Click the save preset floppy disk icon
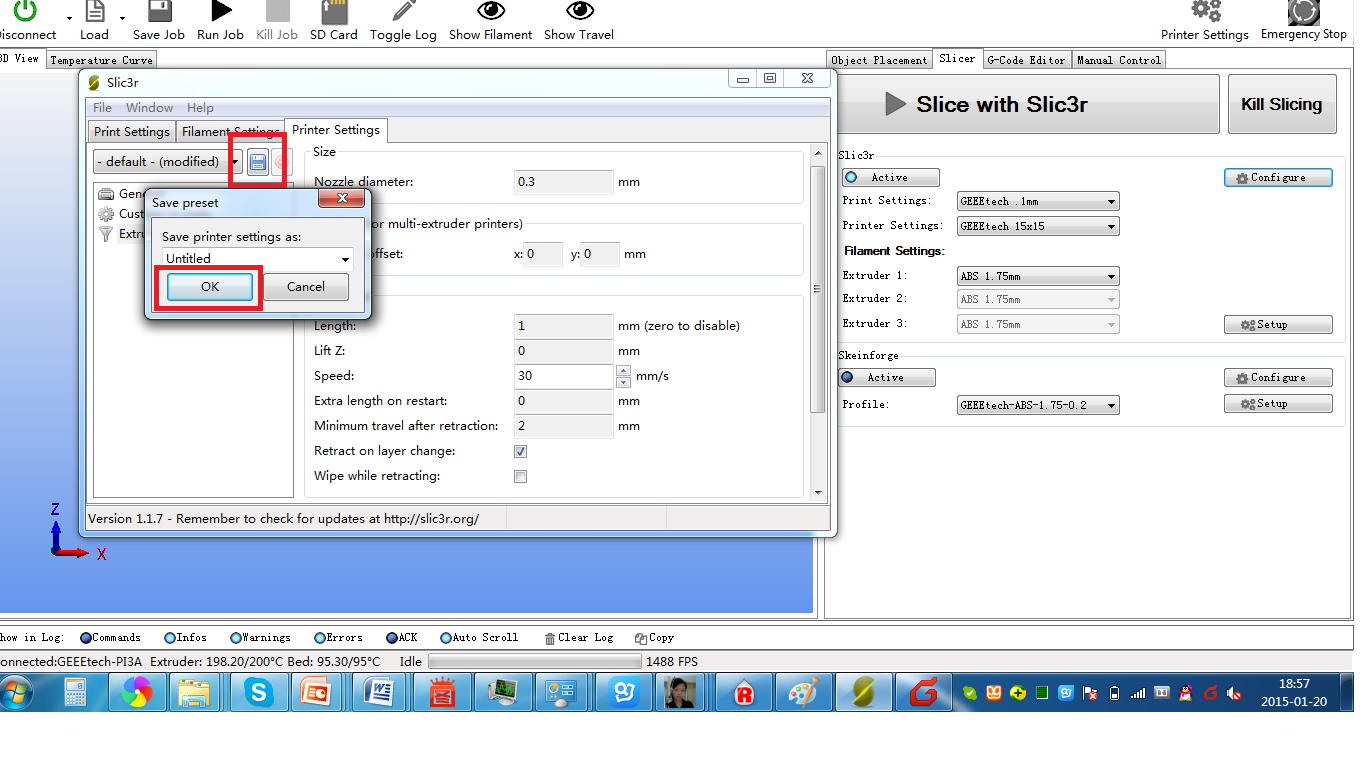 (258, 162)
